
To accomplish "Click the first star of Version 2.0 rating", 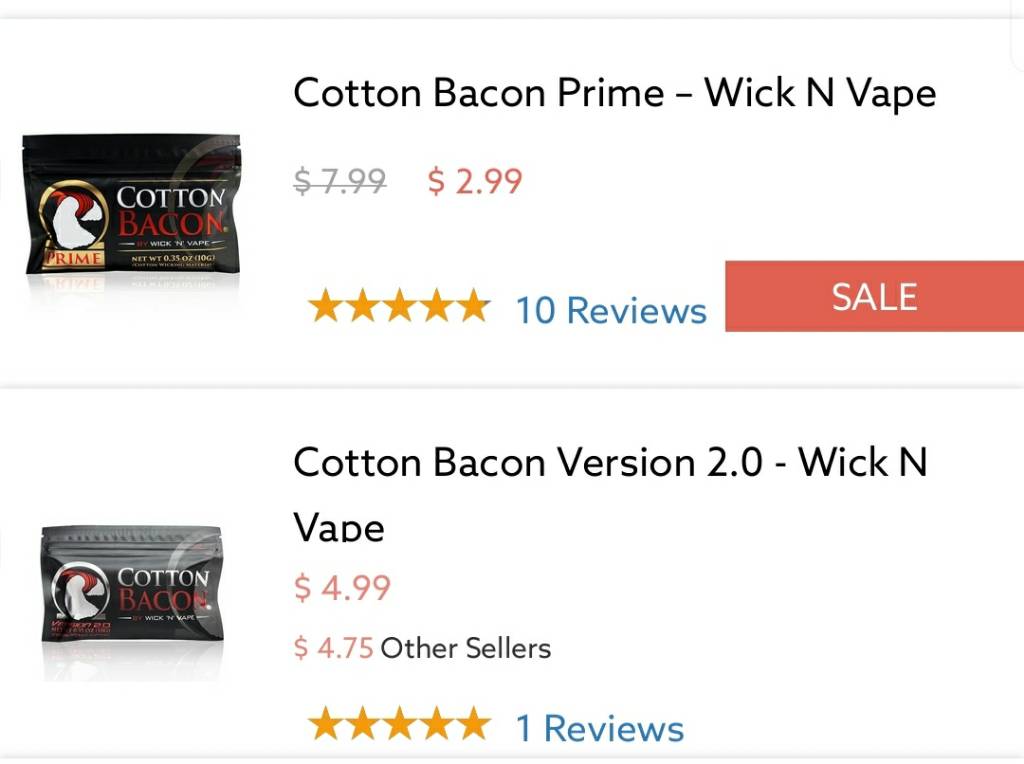I will pos(326,723).
